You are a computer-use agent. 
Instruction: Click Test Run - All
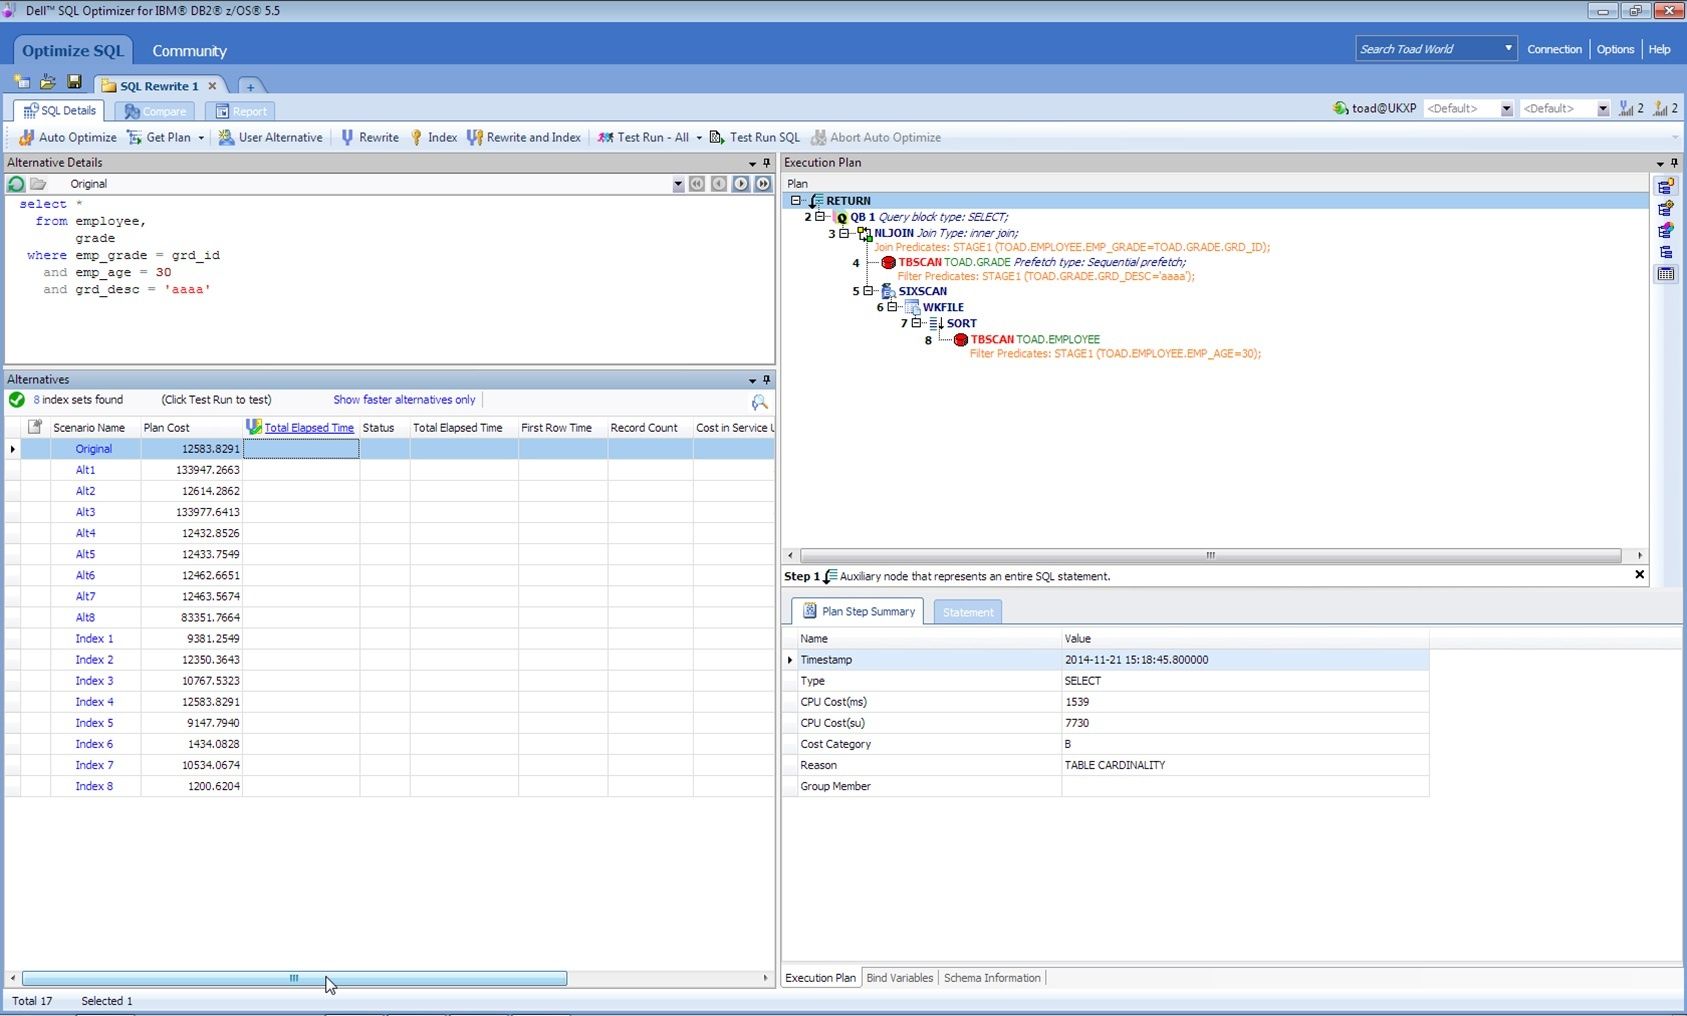(643, 137)
